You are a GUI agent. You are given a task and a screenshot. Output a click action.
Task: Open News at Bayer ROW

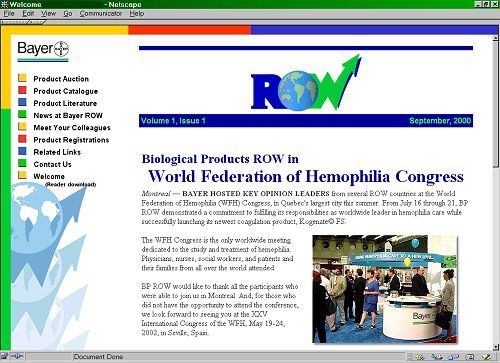(68, 115)
